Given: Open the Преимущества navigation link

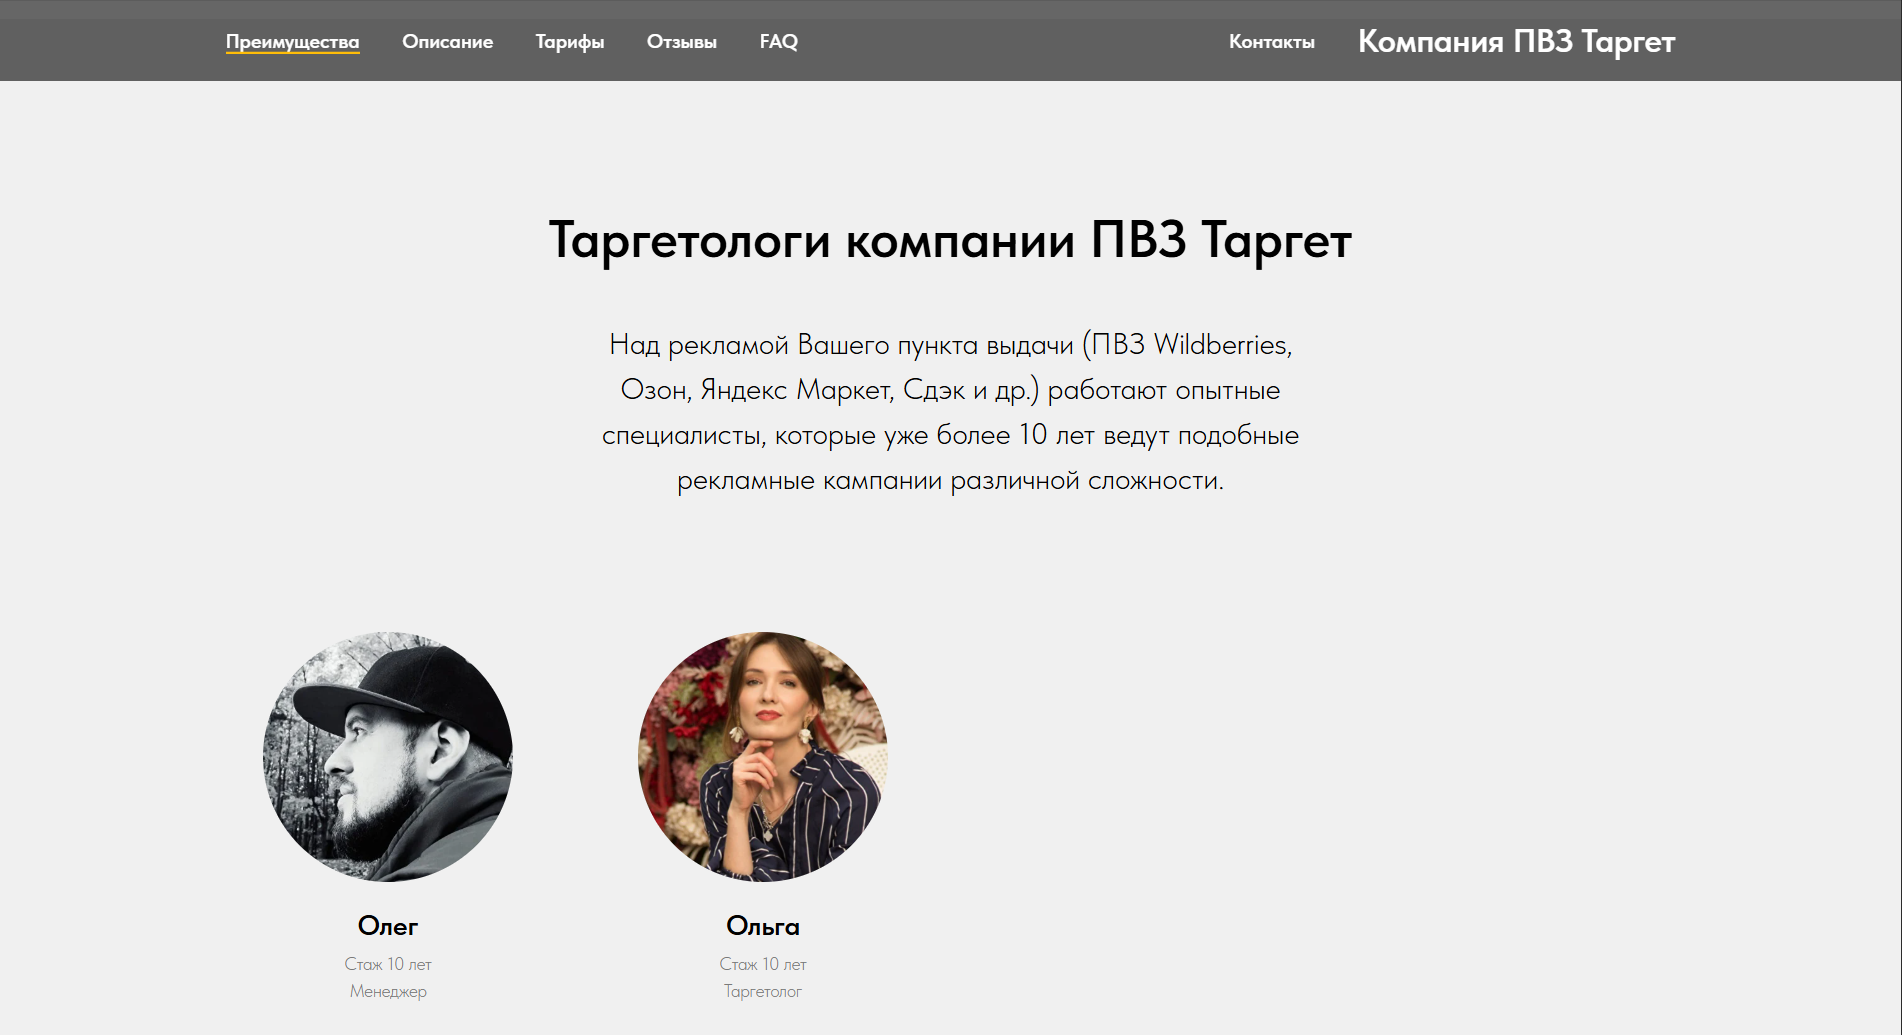Looking at the screenshot, I should 292,42.
